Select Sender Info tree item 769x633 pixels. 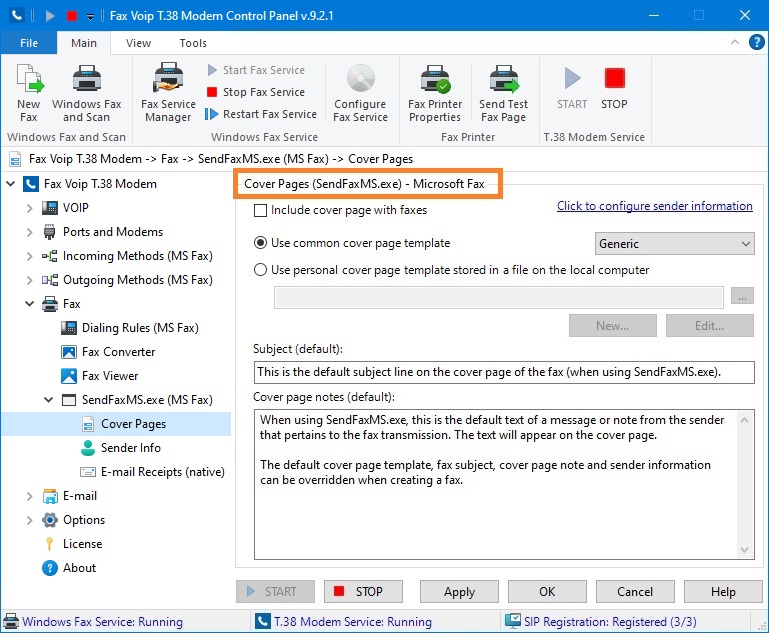pos(130,448)
